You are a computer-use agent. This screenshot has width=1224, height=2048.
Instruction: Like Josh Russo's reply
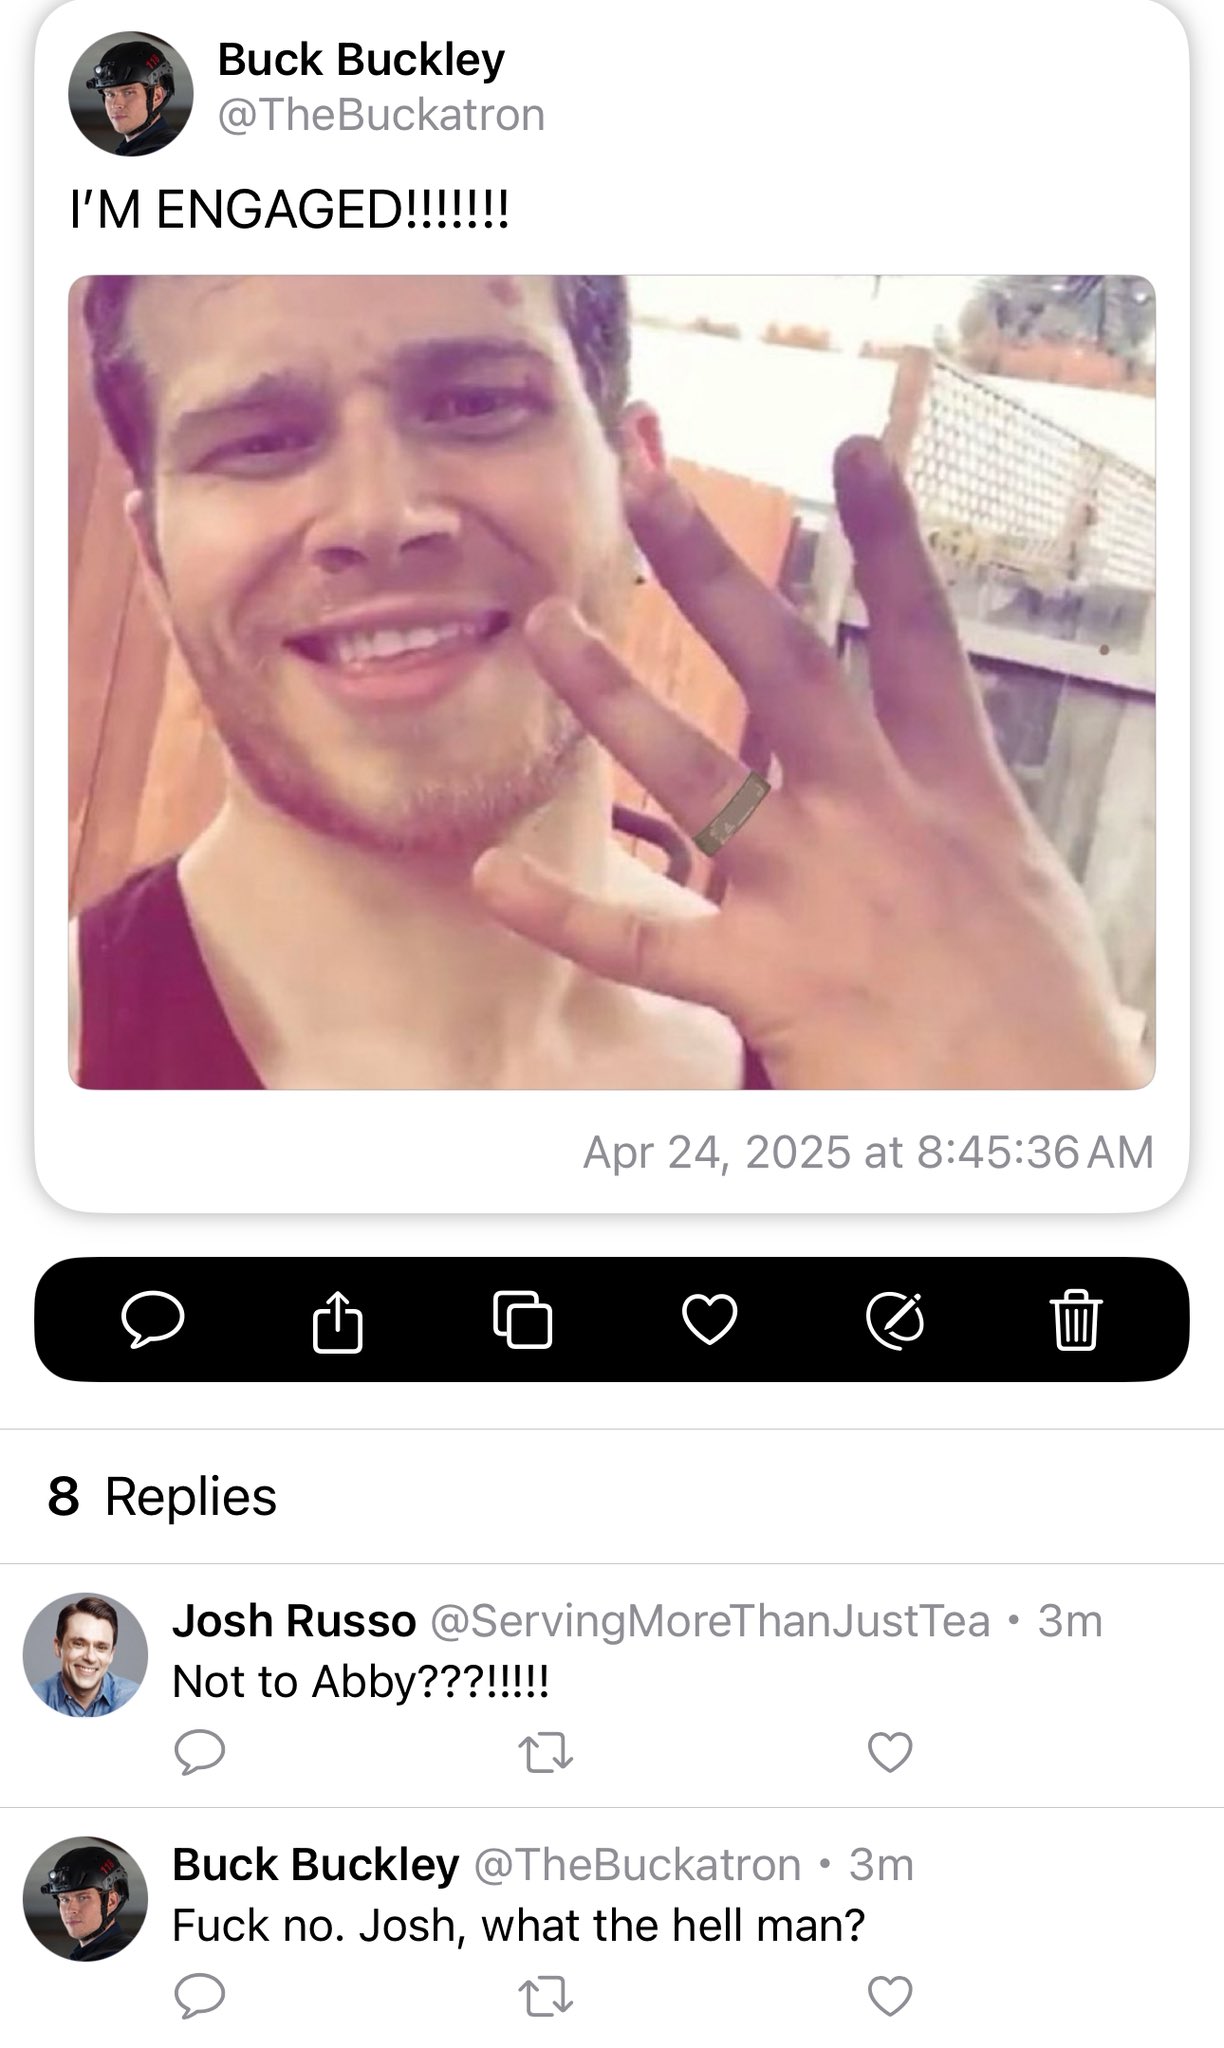(x=890, y=1752)
